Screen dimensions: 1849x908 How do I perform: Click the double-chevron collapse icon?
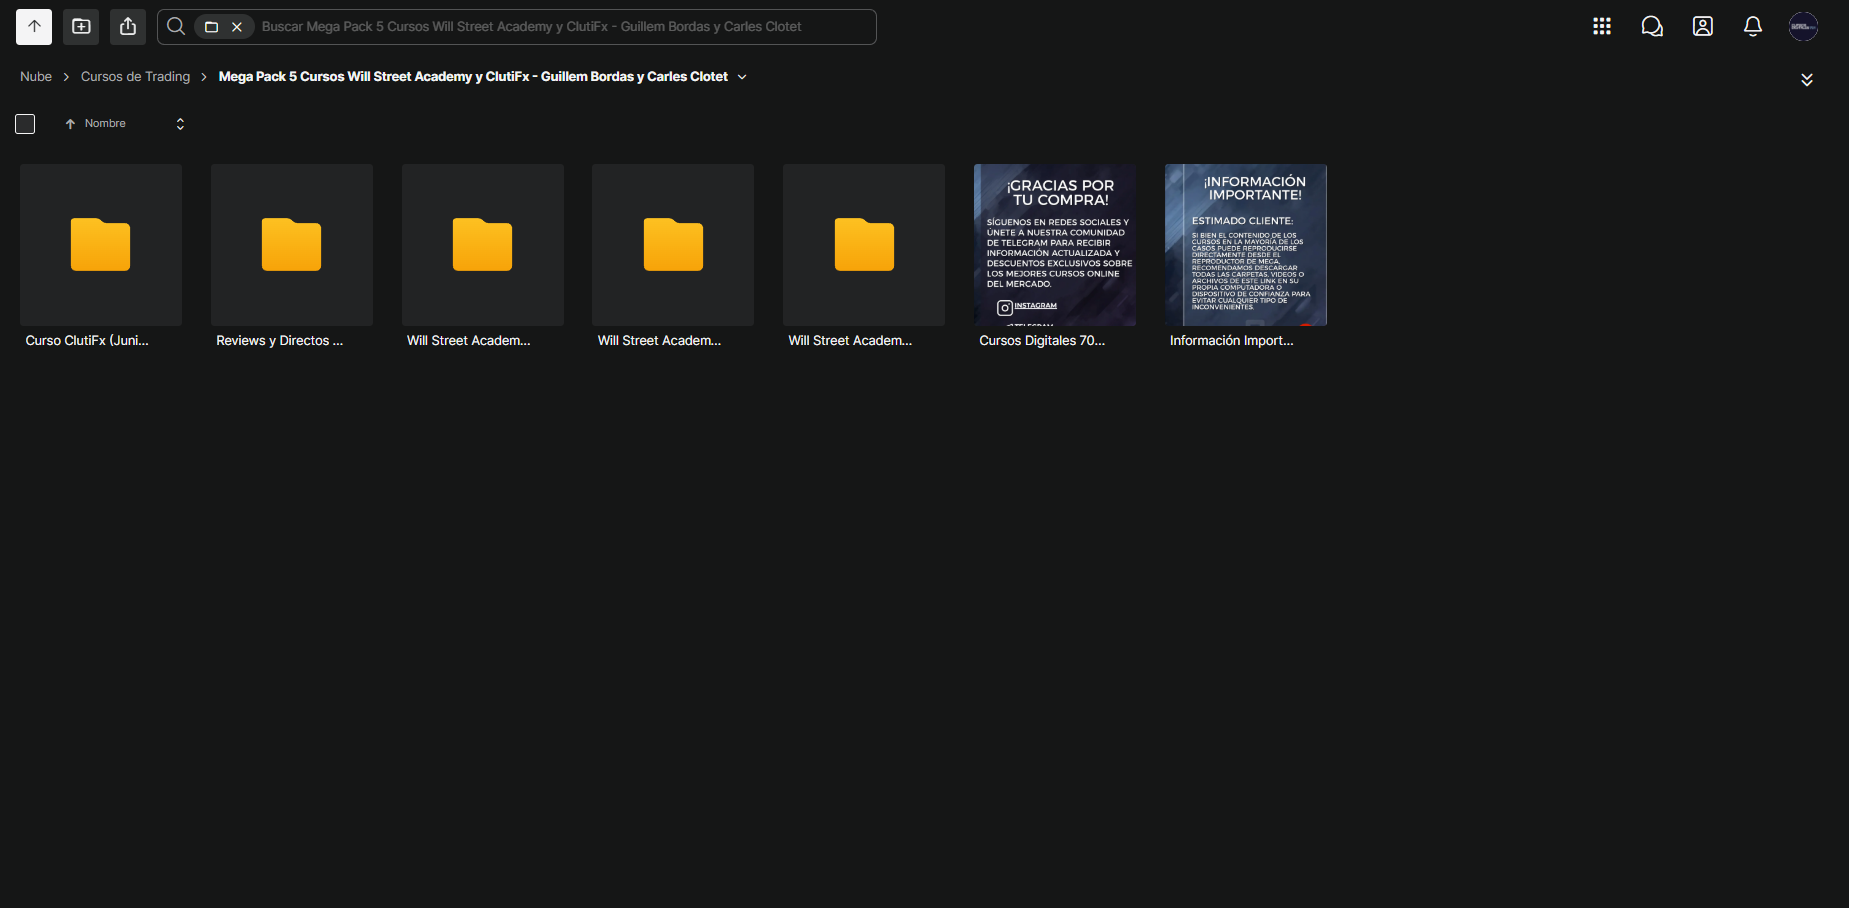[1807, 80]
